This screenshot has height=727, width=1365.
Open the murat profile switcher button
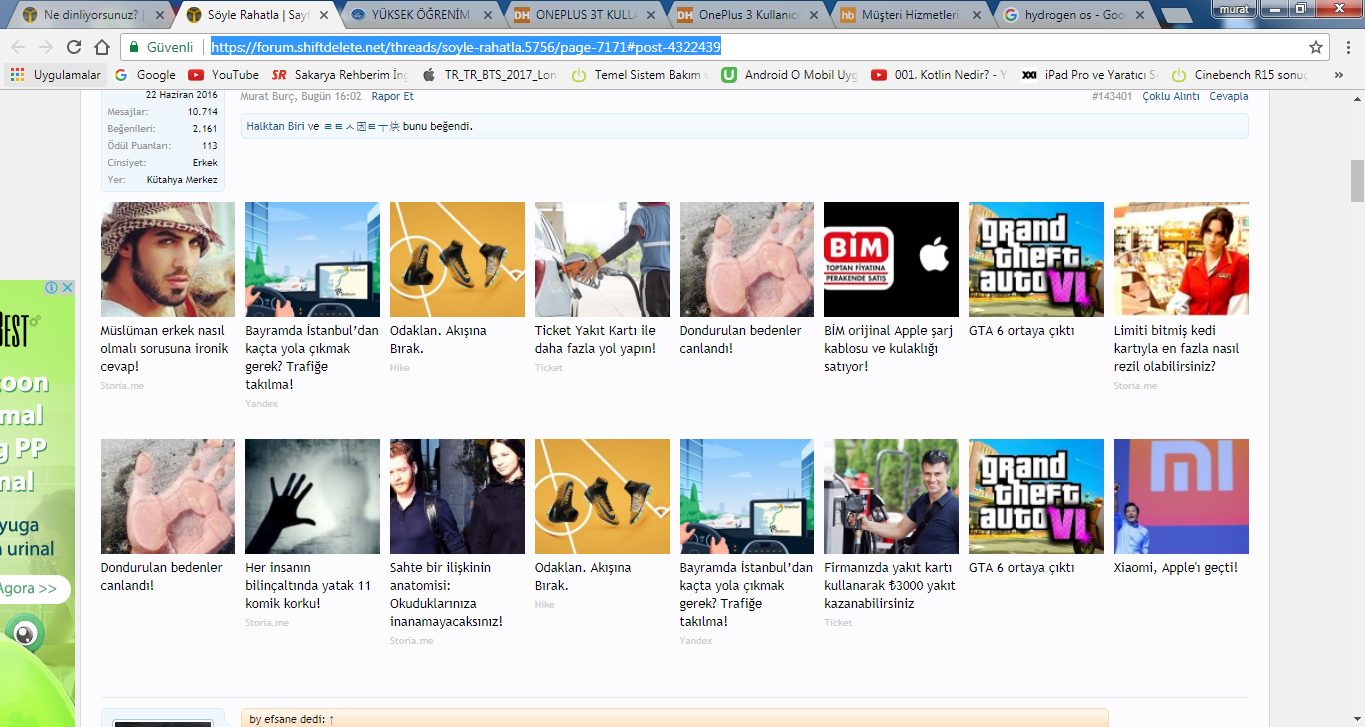(x=1234, y=8)
